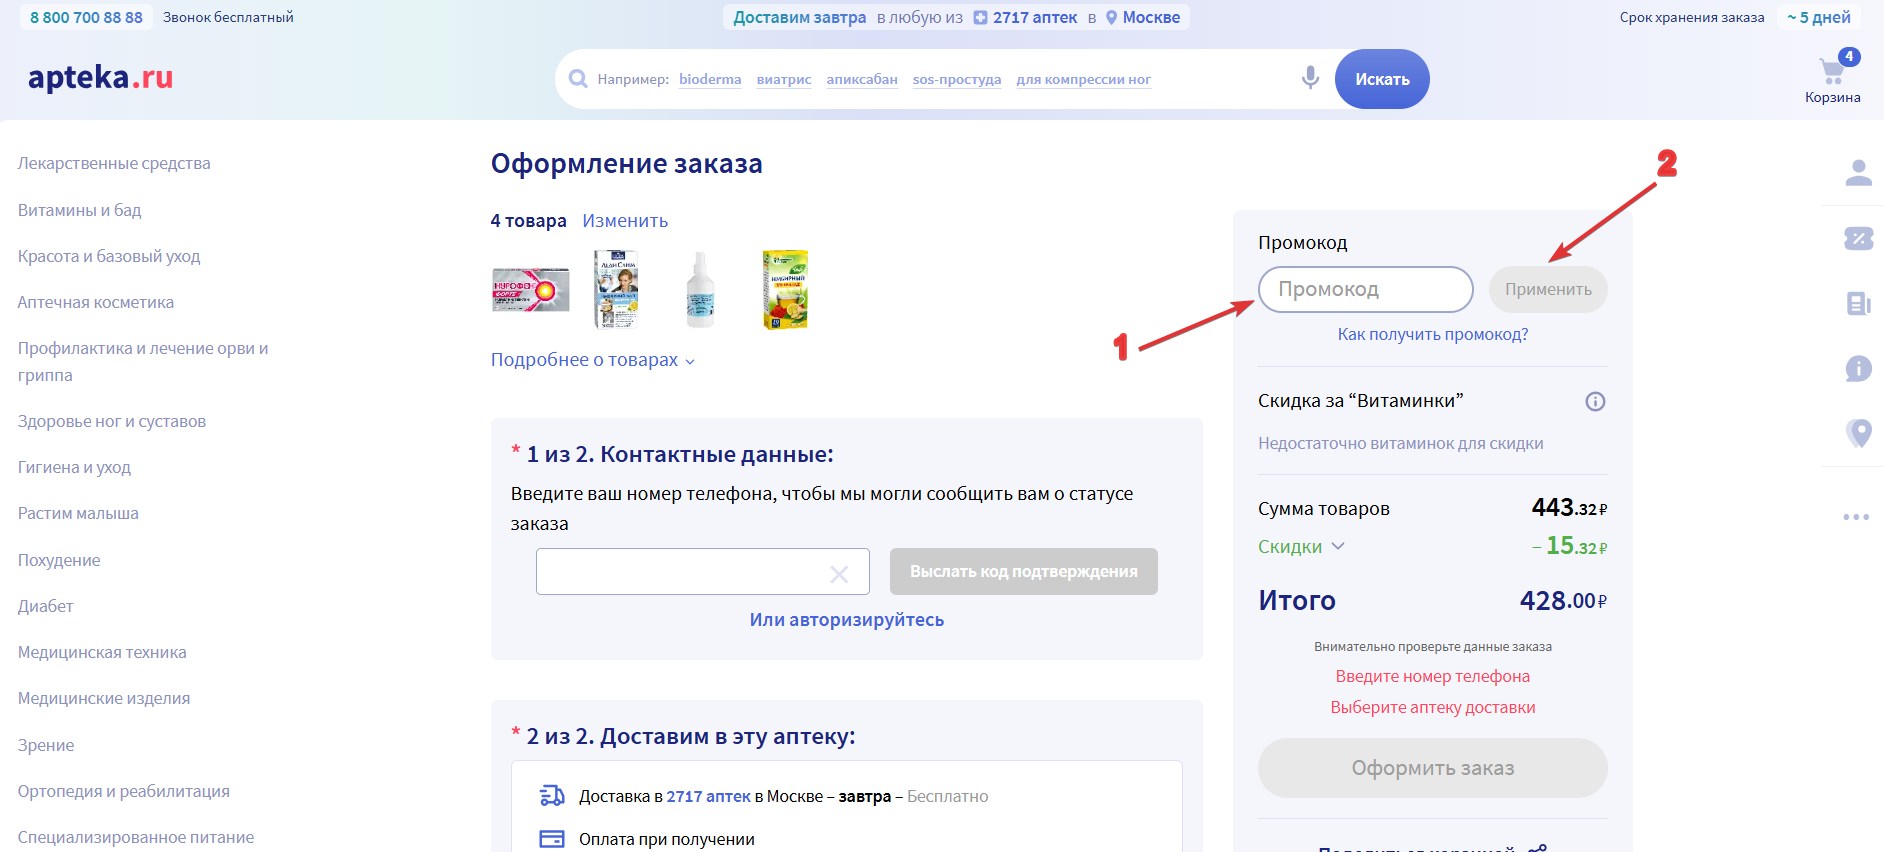Click the апиксабан search suggestion
This screenshot has width=1884, height=852.
click(x=862, y=79)
